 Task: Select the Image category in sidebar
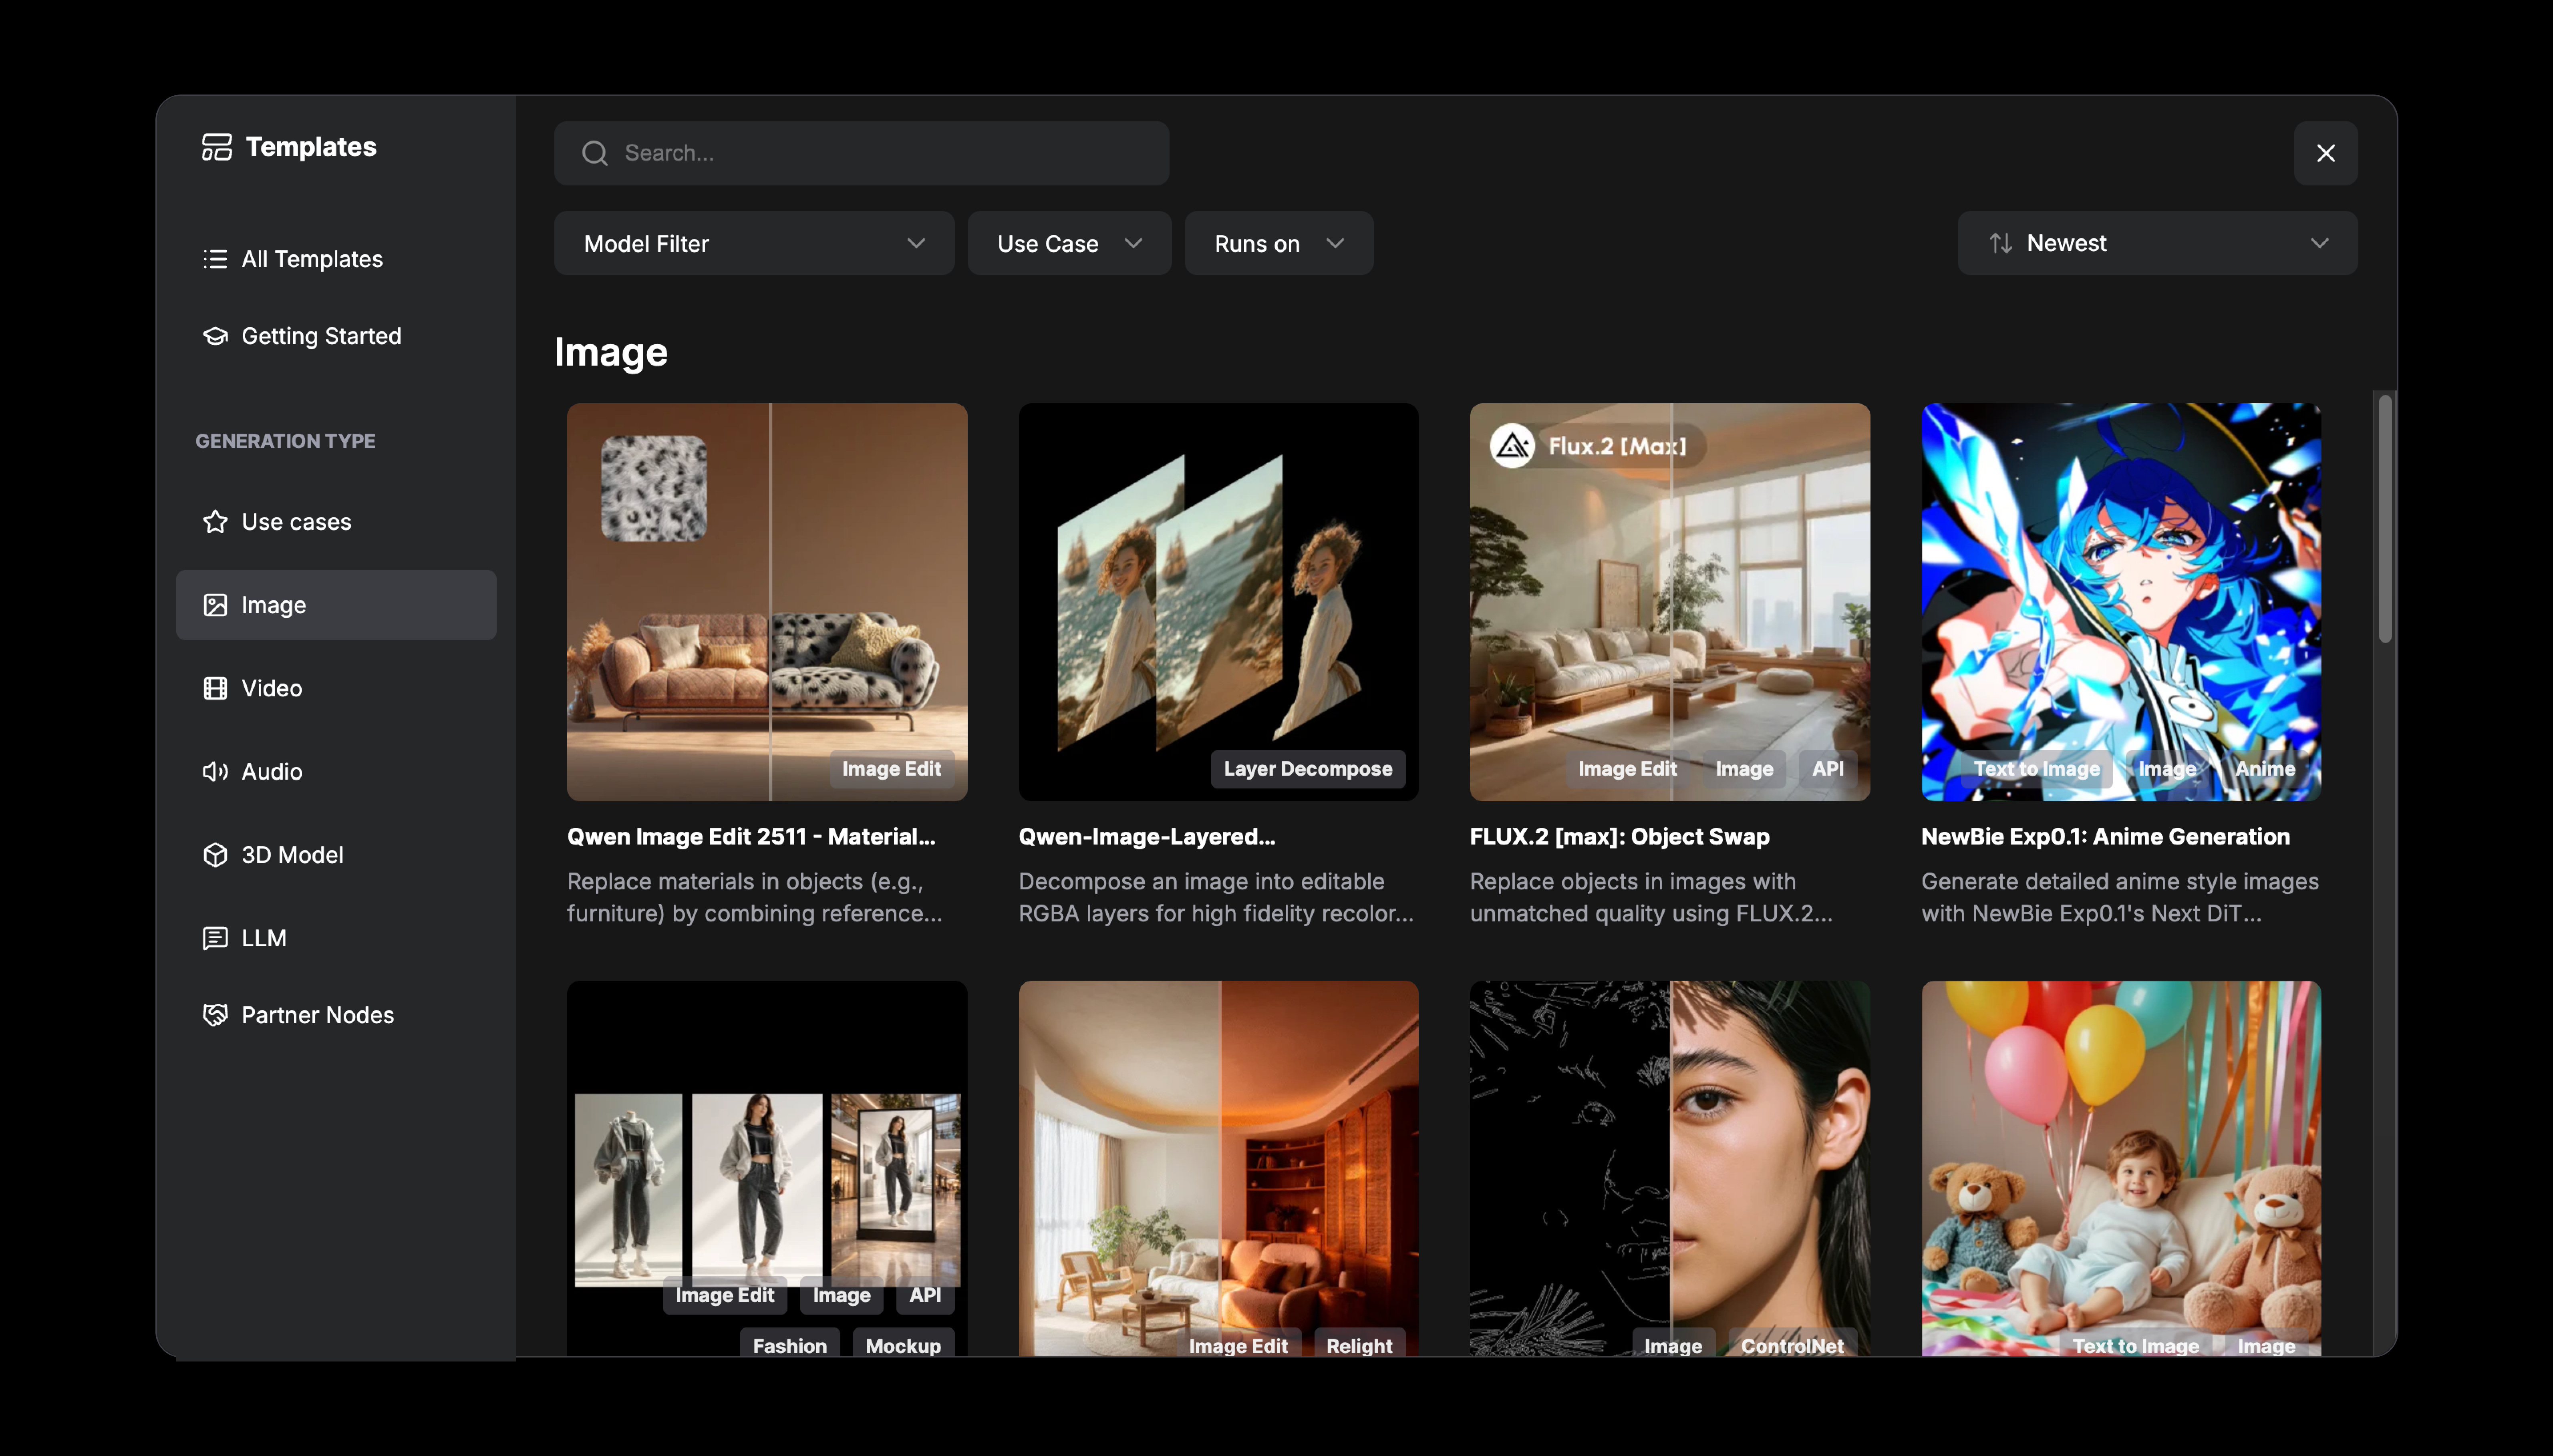(336, 605)
